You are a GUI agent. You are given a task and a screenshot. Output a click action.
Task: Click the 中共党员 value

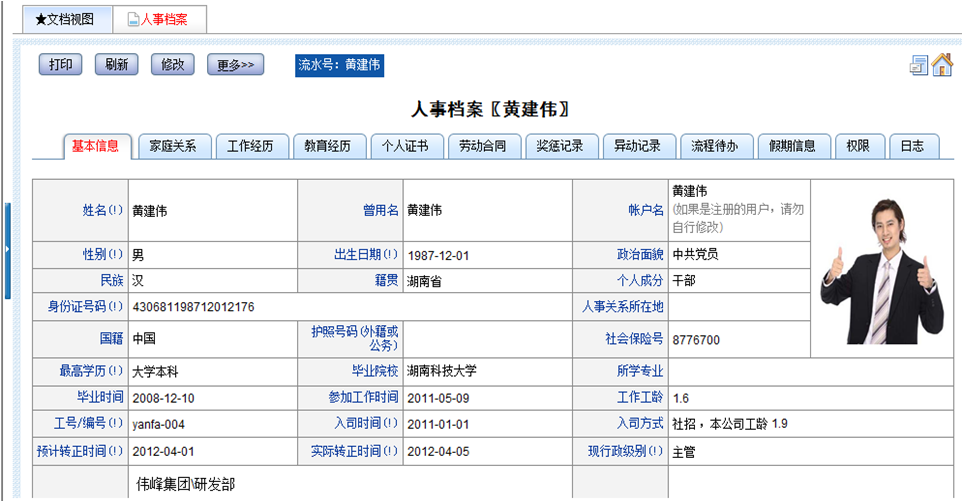click(x=695, y=254)
